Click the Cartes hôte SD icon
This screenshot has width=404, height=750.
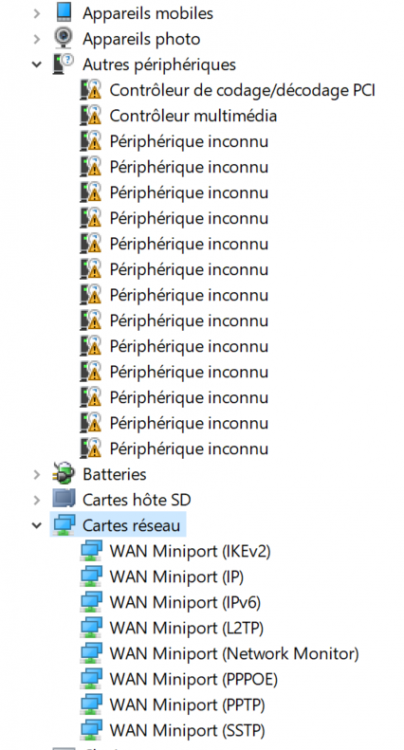[x=63, y=500]
